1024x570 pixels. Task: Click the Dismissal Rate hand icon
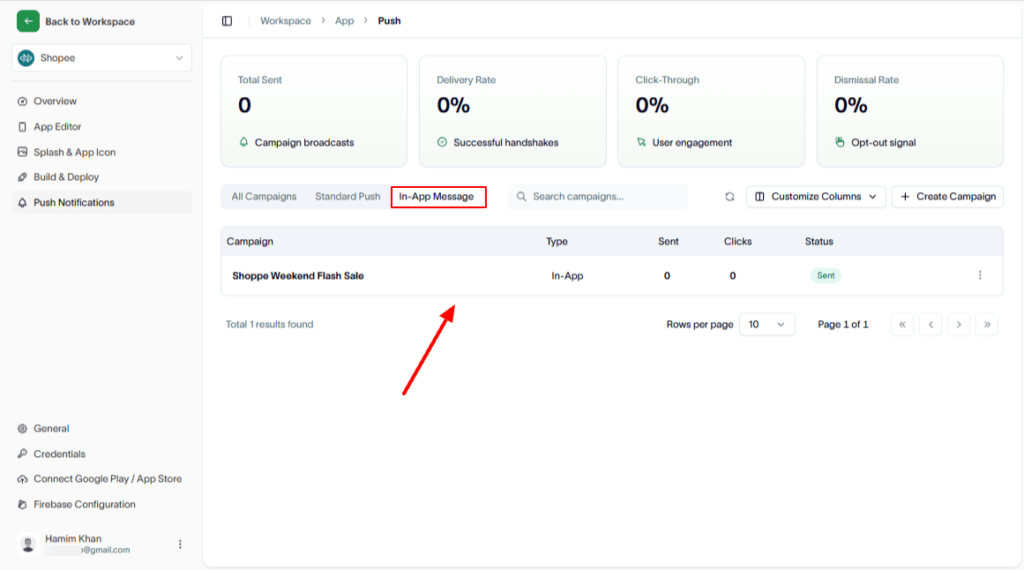[x=840, y=142]
